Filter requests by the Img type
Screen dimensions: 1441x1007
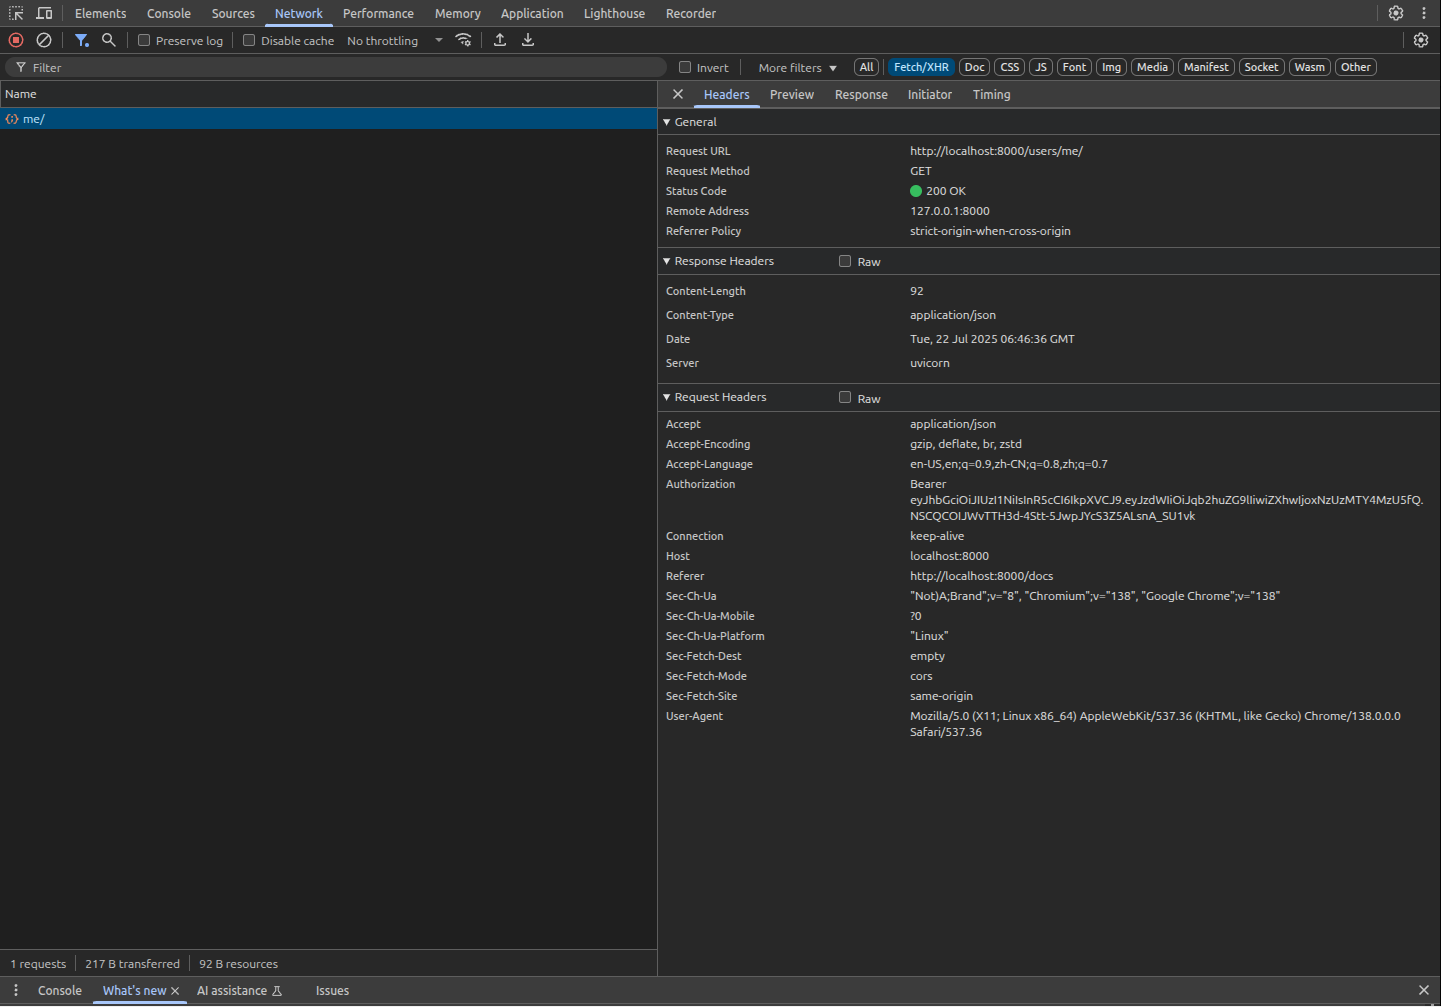pyautogui.click(x=1111, y=67)
